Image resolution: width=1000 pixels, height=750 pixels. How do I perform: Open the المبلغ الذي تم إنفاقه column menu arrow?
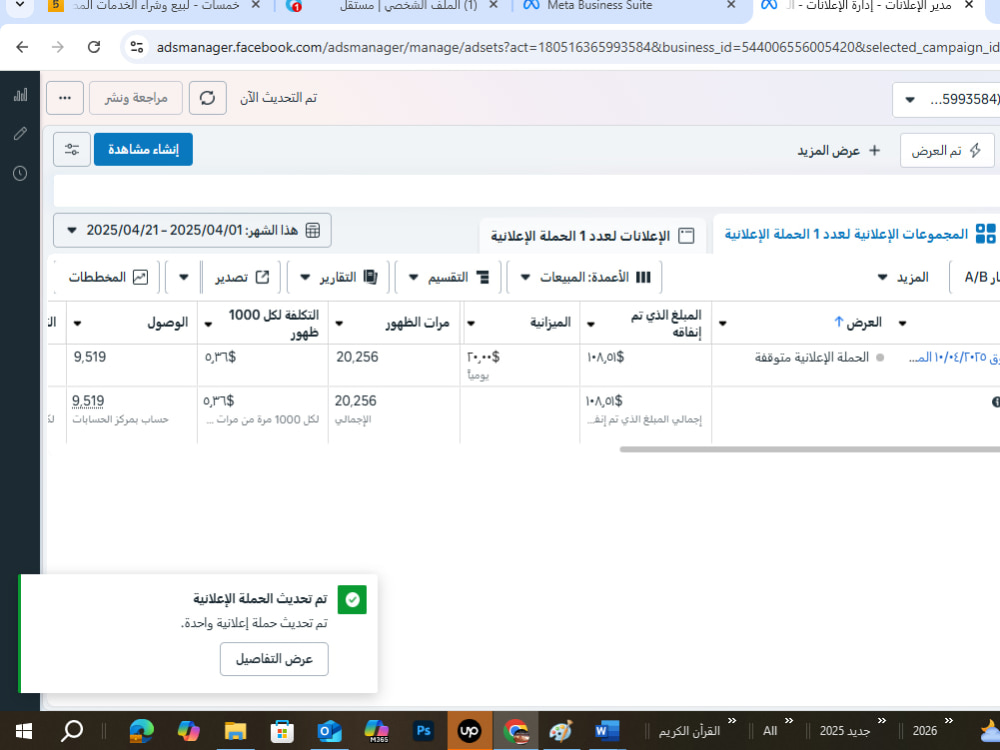pos(591,324)
